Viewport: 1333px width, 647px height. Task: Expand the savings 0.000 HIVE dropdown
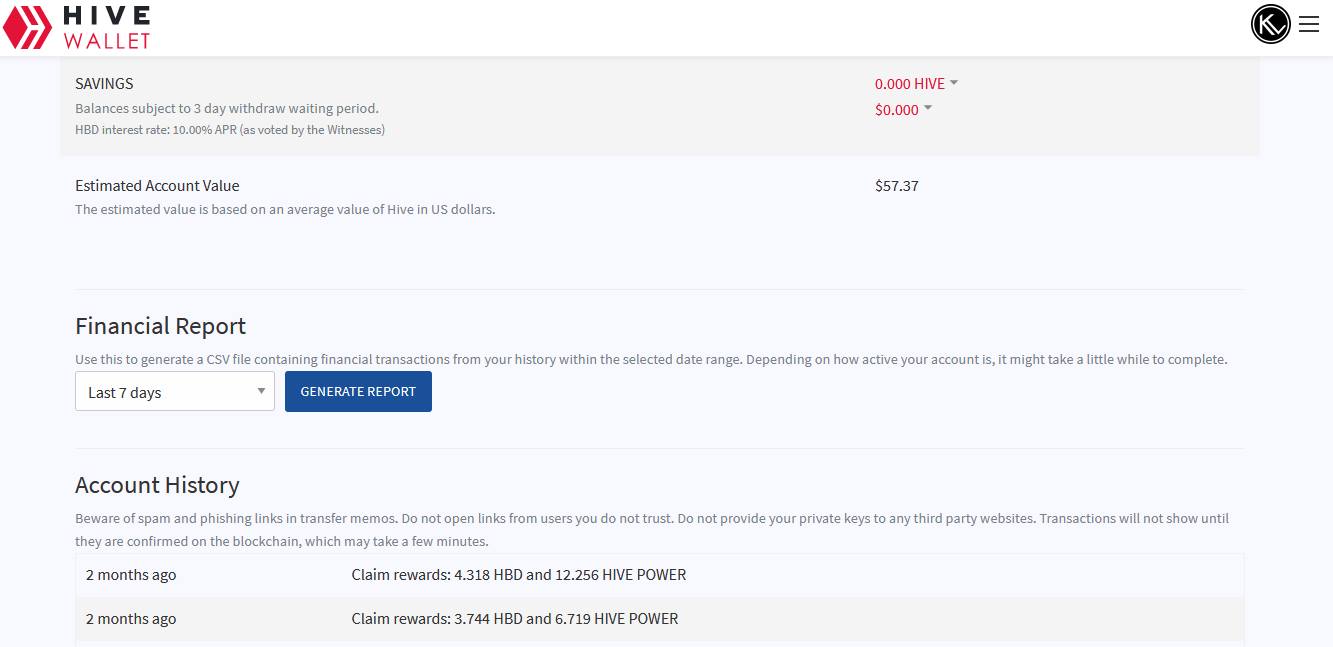click(x=916, y=84)
